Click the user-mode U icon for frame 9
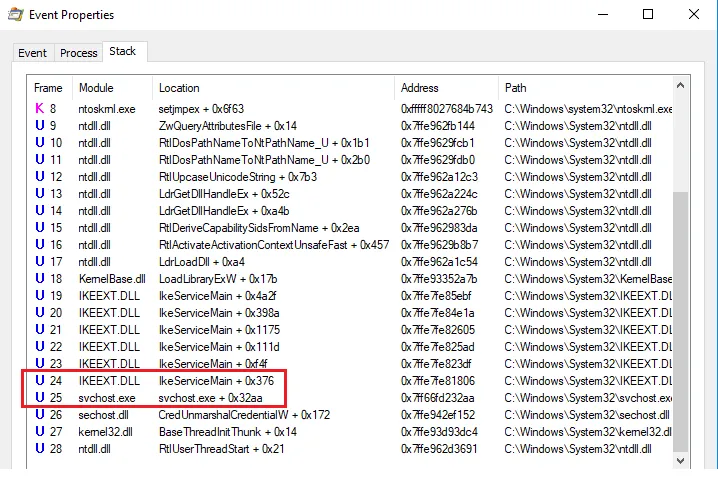Image resolution: width=718 pixels, height=494 pixels. [40, 126]
